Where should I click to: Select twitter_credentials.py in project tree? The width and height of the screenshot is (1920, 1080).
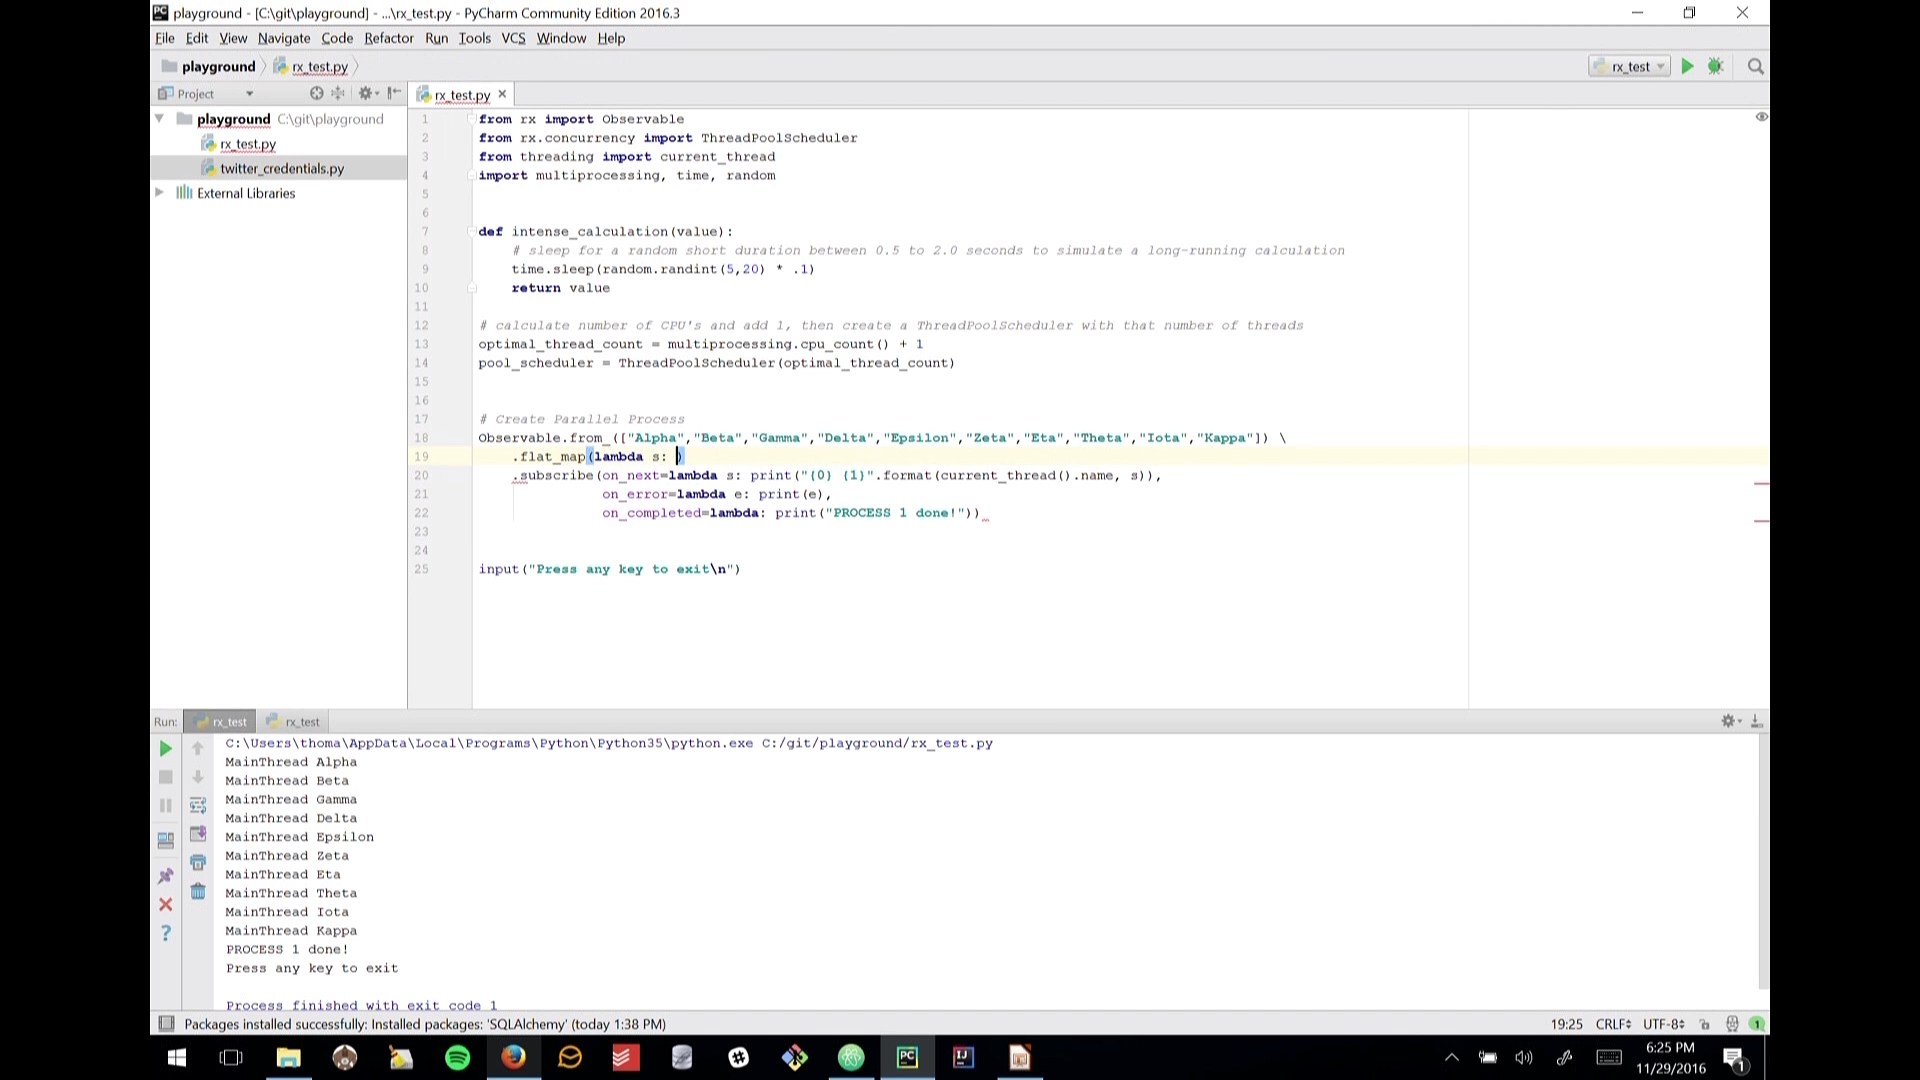coord(282,168)
